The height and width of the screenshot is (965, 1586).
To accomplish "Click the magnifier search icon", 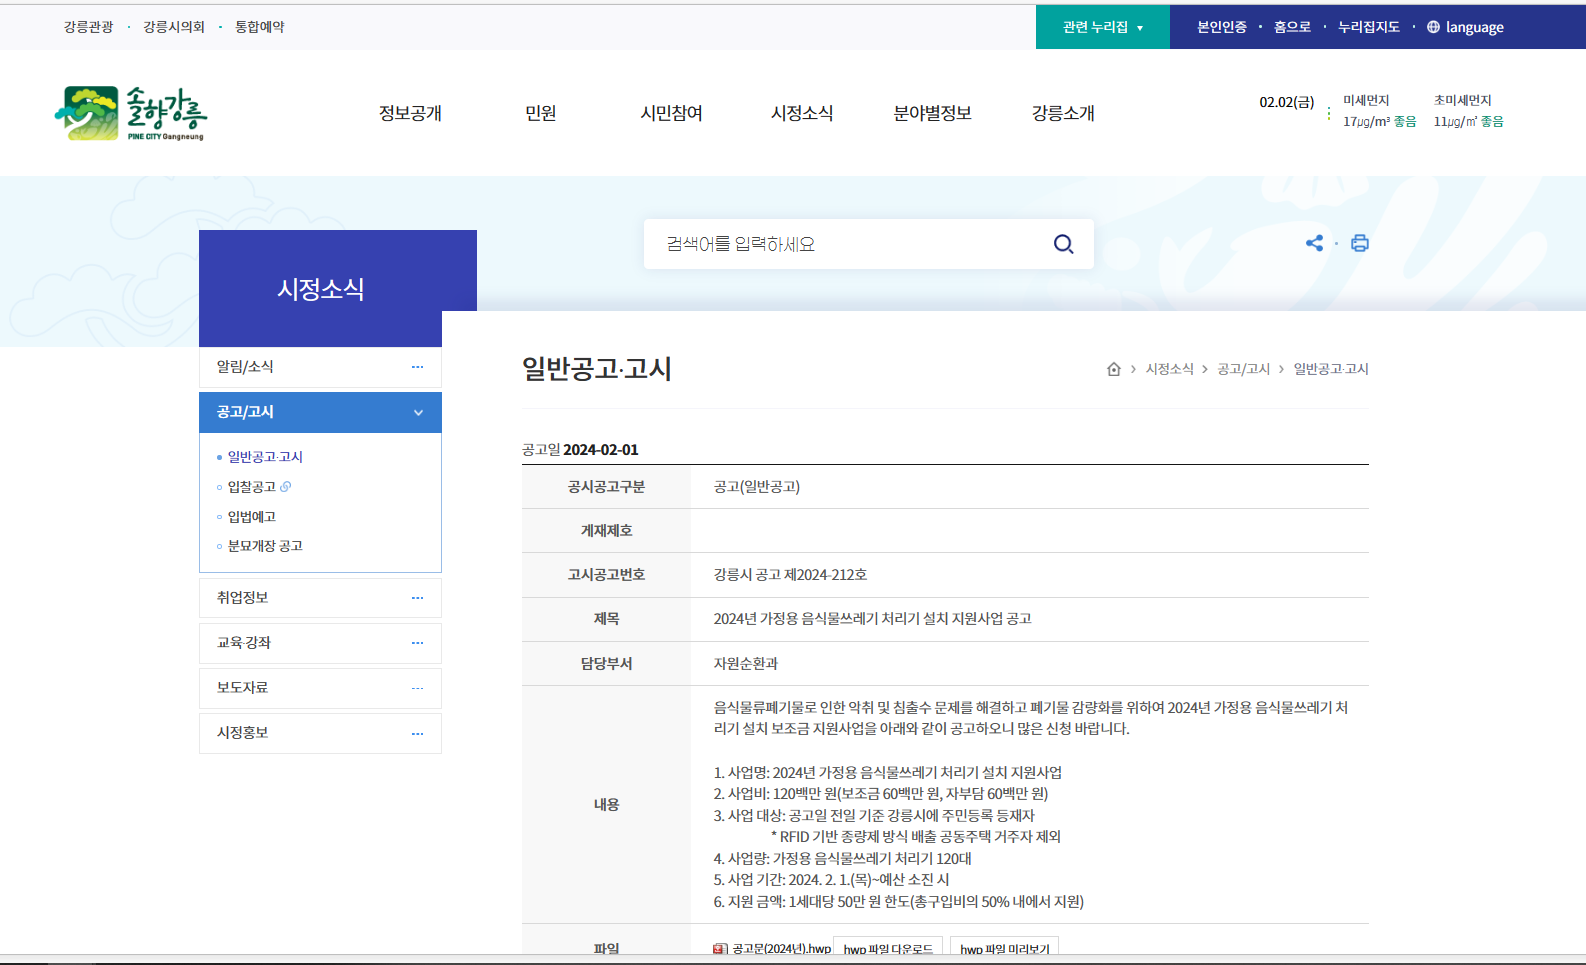I will (1063, 244).
